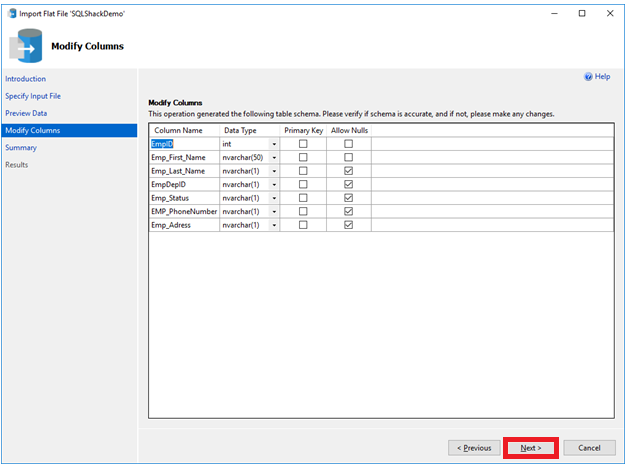Toggle Primary Key for Emp_Adress
The height and width of the screenshot is (468, 627).
[x=303, y=225]
